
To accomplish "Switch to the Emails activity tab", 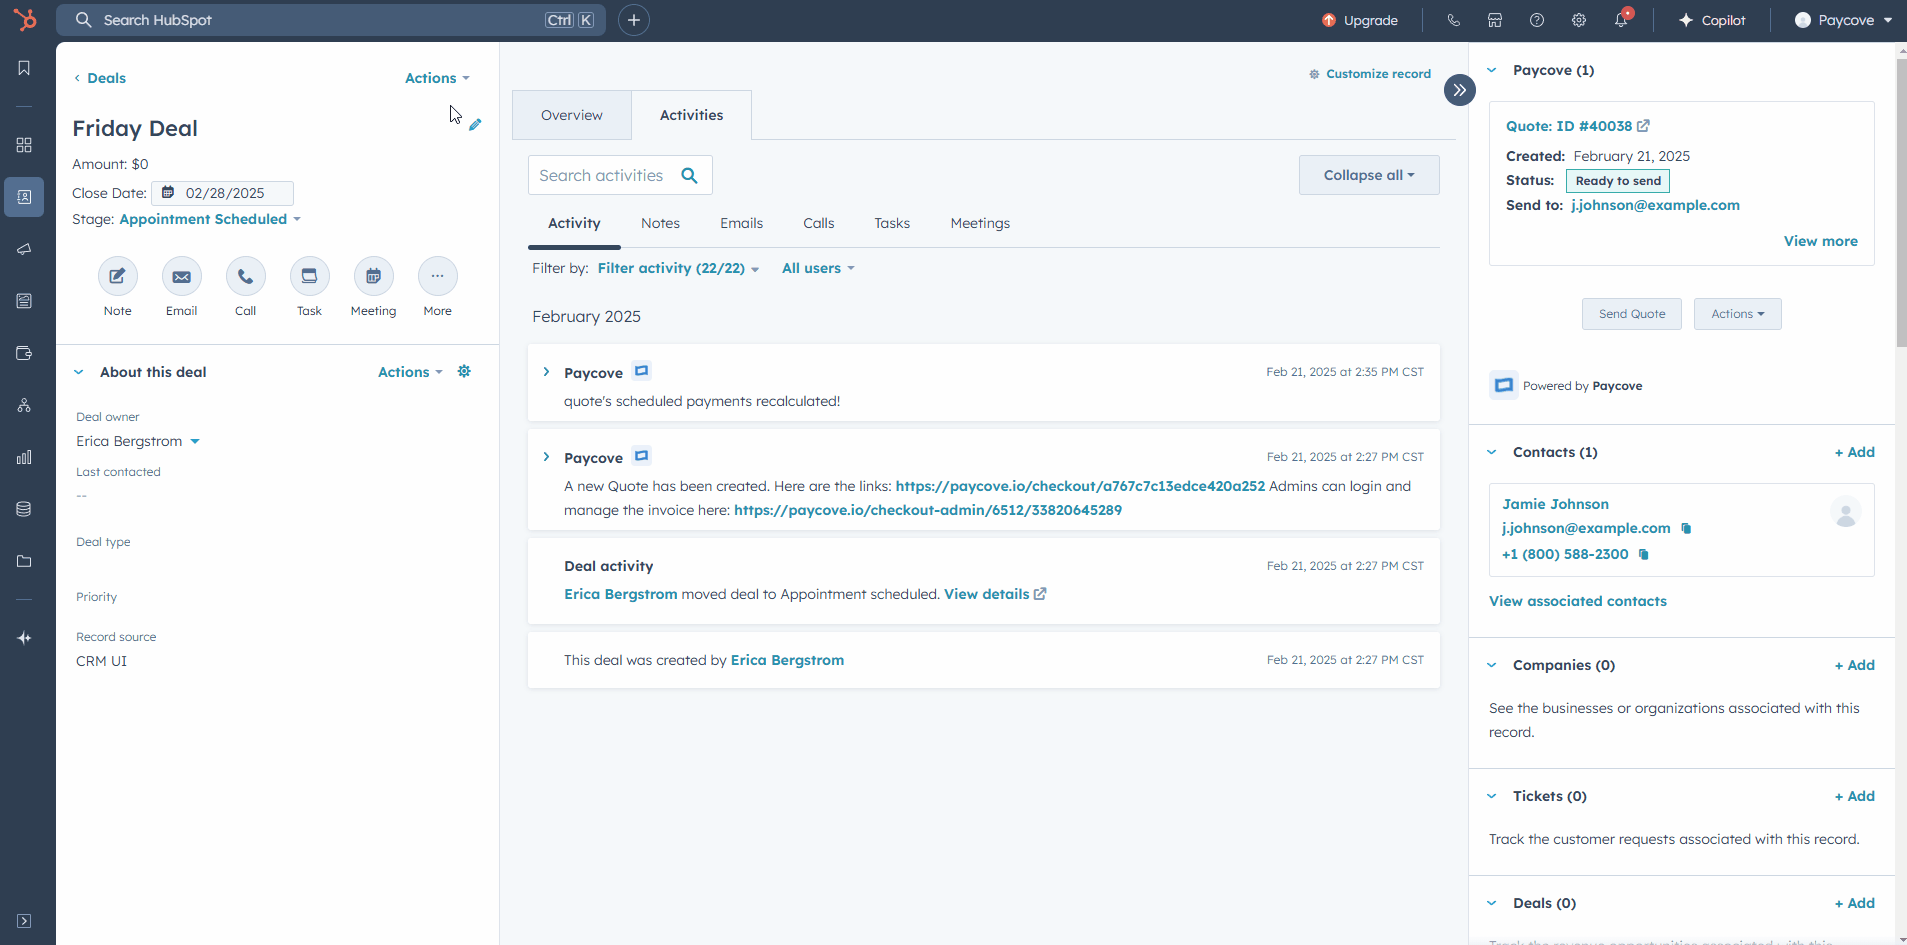I will (742, 223).
